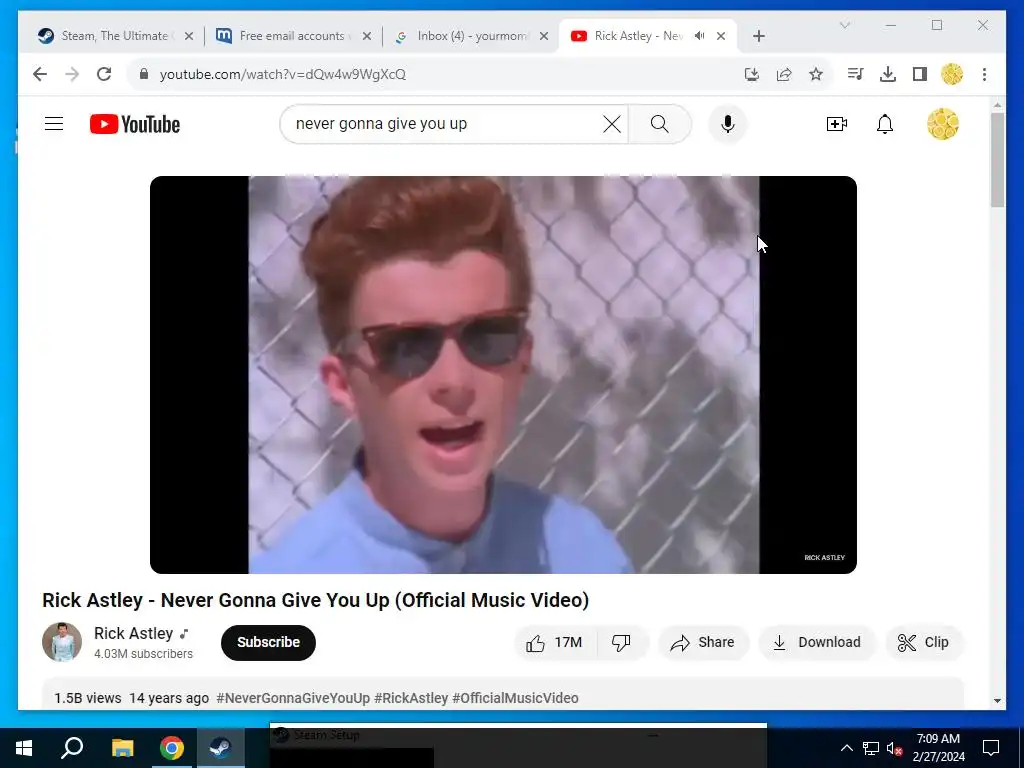Screen dimensions: 1024x768
Task: Open the 7:09 AM clock calendar
Action: [x=938, y=748]
